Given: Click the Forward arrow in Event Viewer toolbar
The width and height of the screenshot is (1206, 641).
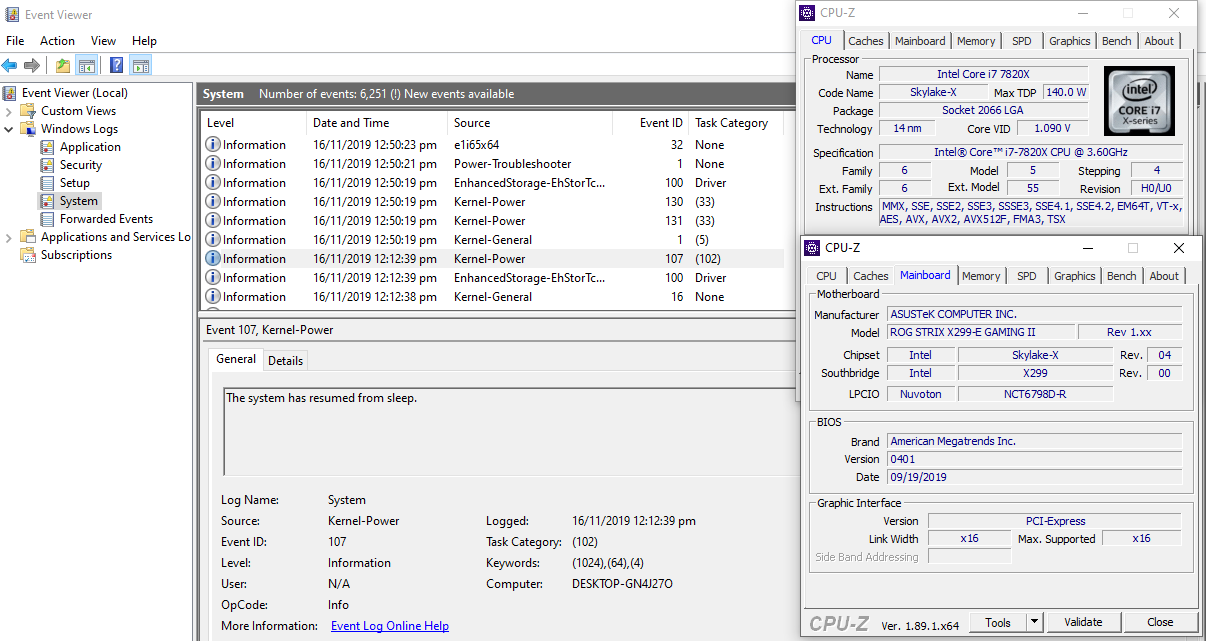Looking at the screenshot, I should (x=32, y=66).
